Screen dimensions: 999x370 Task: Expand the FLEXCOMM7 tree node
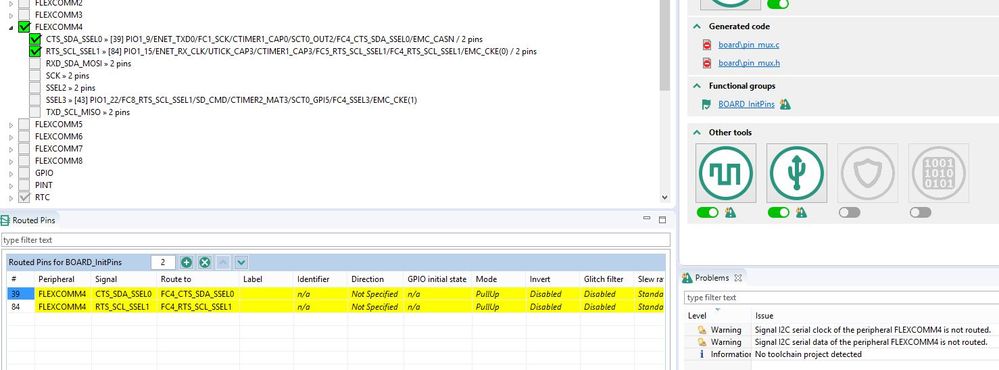[11, 149]
